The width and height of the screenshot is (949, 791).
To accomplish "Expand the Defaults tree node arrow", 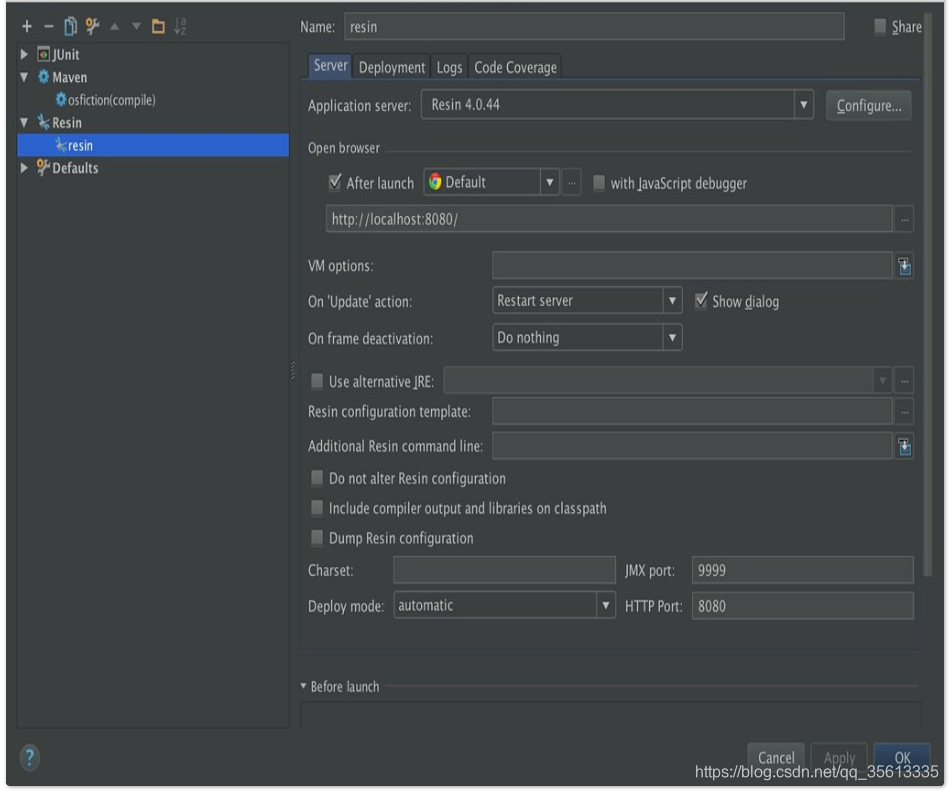I will (24, 168).
